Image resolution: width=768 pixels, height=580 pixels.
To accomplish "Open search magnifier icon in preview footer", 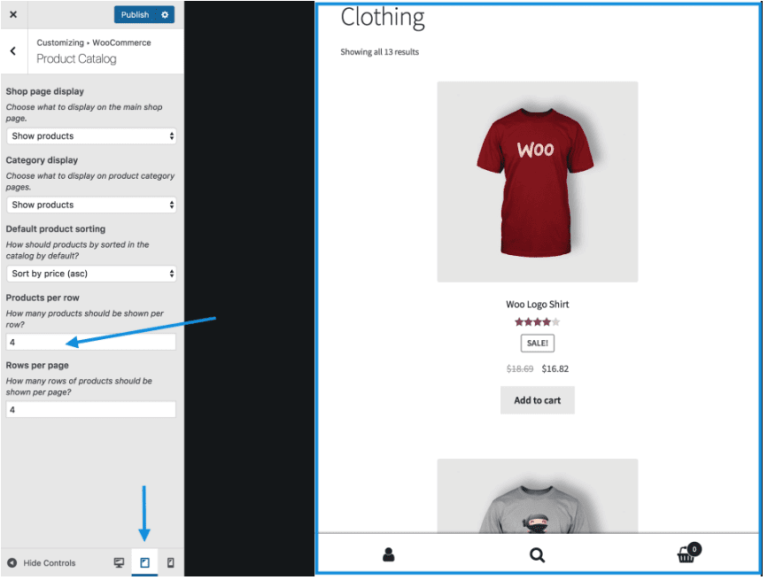I will [537, 555].
